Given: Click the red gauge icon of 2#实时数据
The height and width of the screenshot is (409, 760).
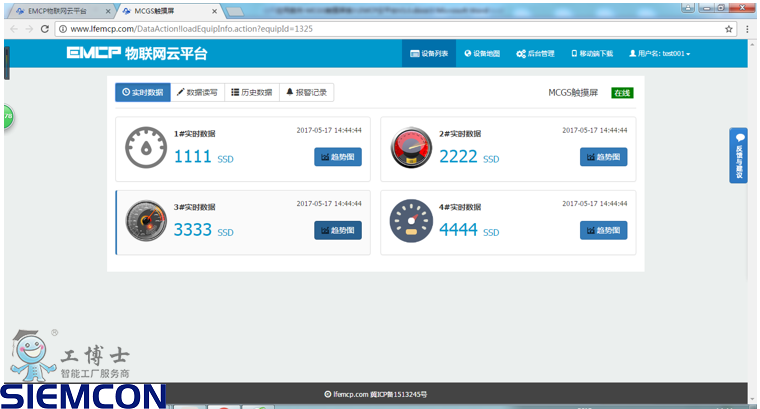Looking at the screenshot, I should coord(412,147).
